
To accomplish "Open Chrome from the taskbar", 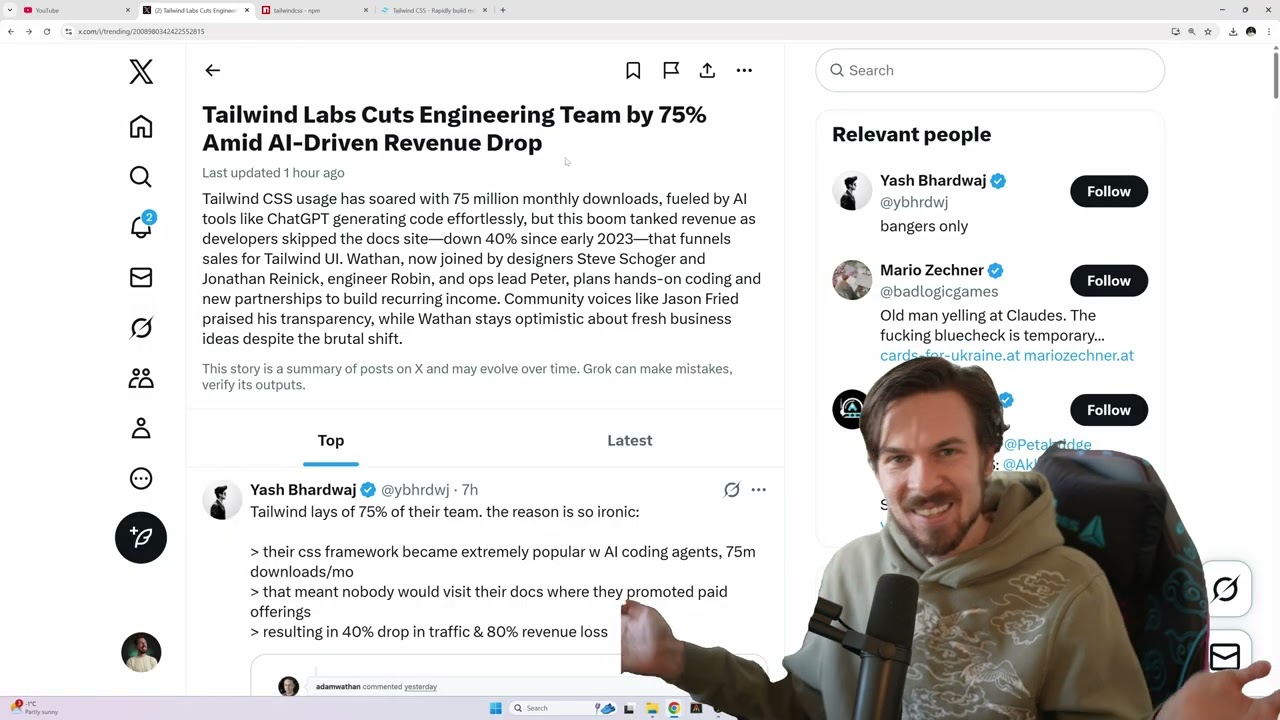I will [674, 708].
